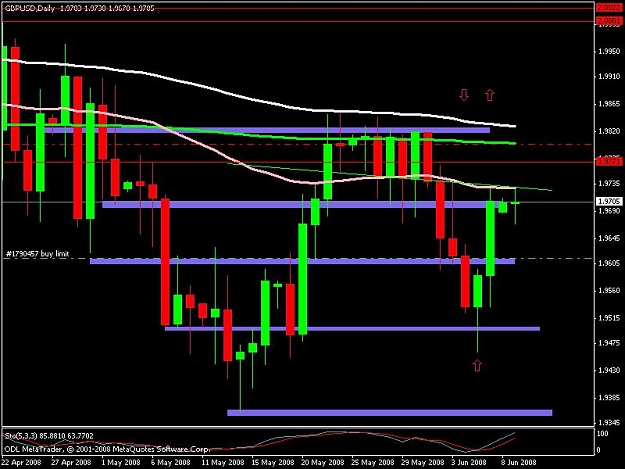Click the GBPUSD,Daily chart title text

[30, 8]
